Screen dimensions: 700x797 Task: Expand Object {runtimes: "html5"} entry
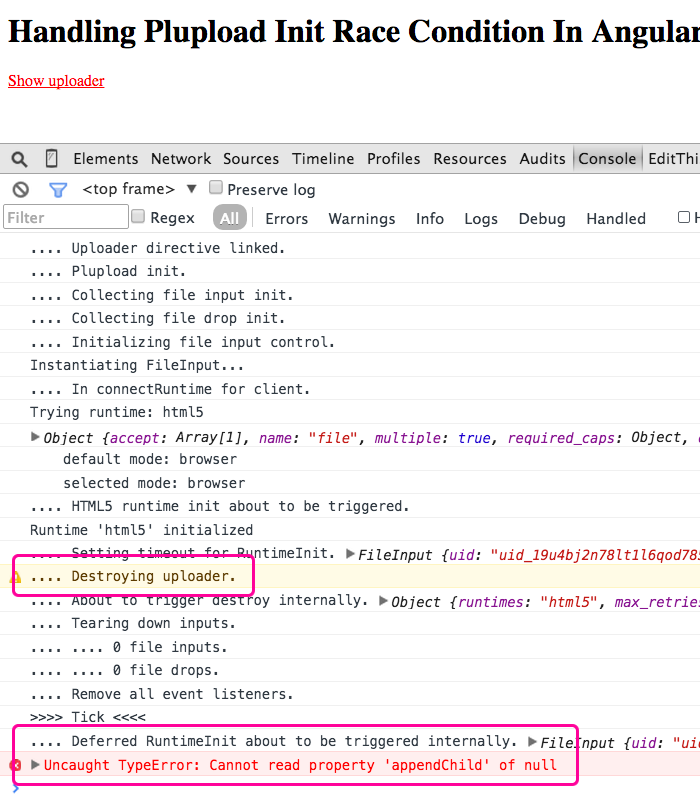(x=384, y=601)
